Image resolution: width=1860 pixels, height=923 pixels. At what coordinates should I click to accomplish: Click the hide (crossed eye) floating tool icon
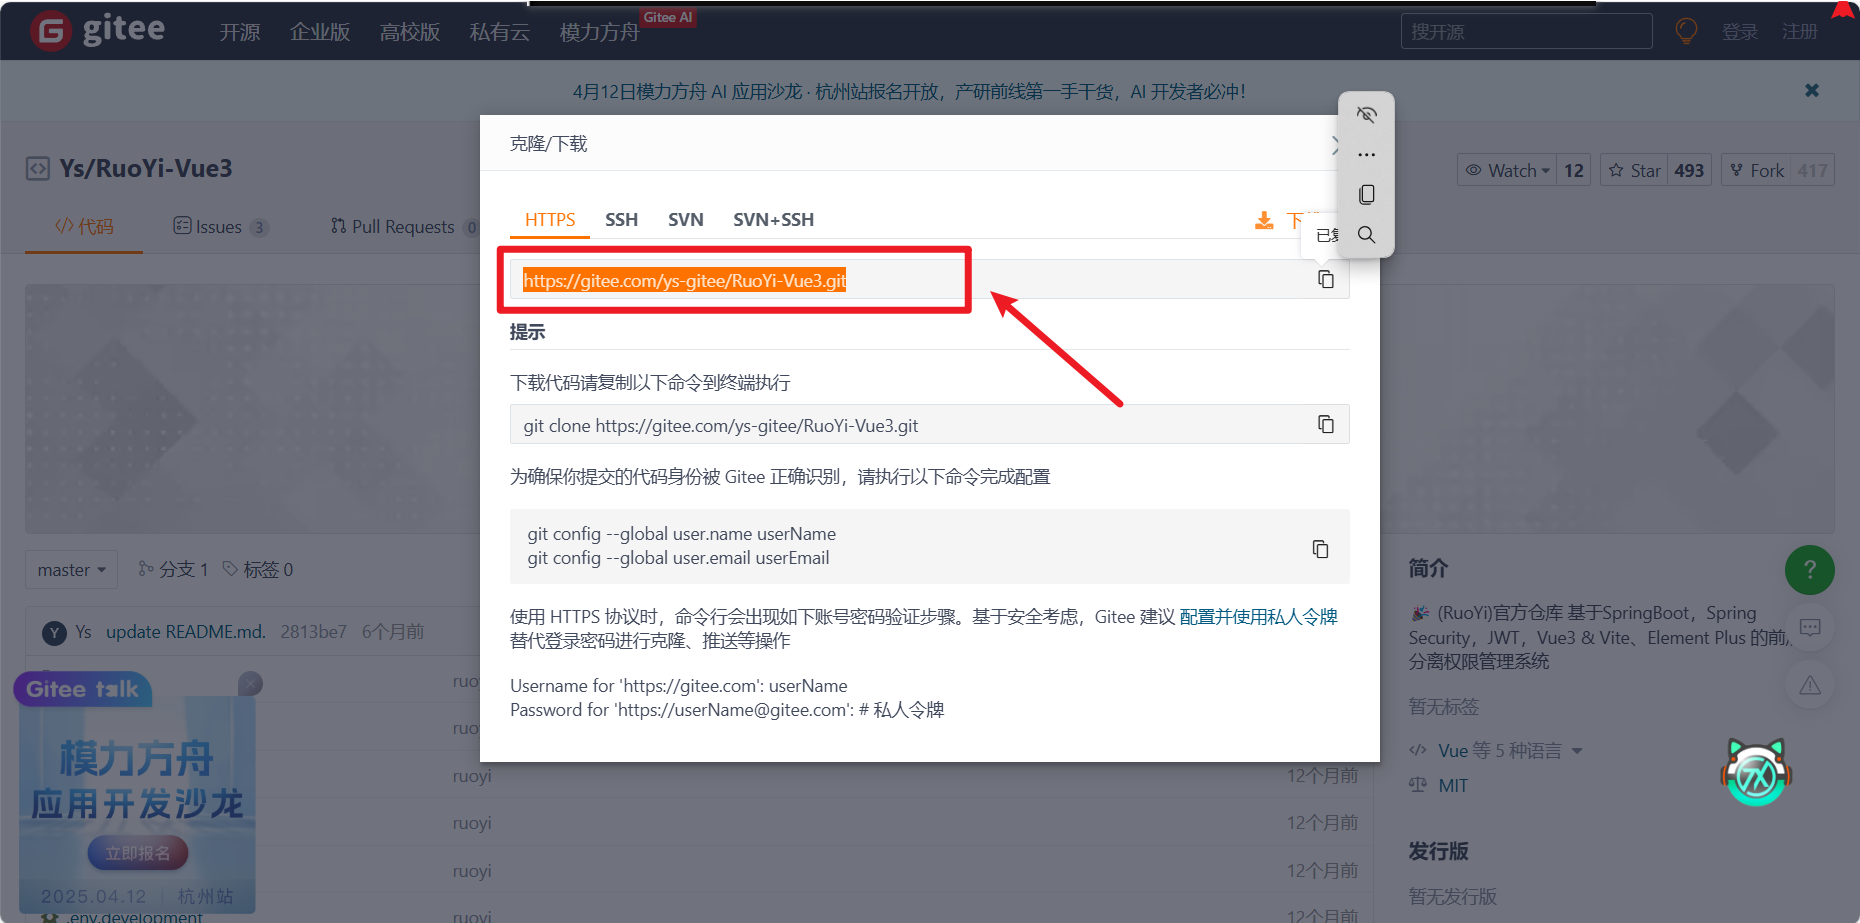point(1367,115)
